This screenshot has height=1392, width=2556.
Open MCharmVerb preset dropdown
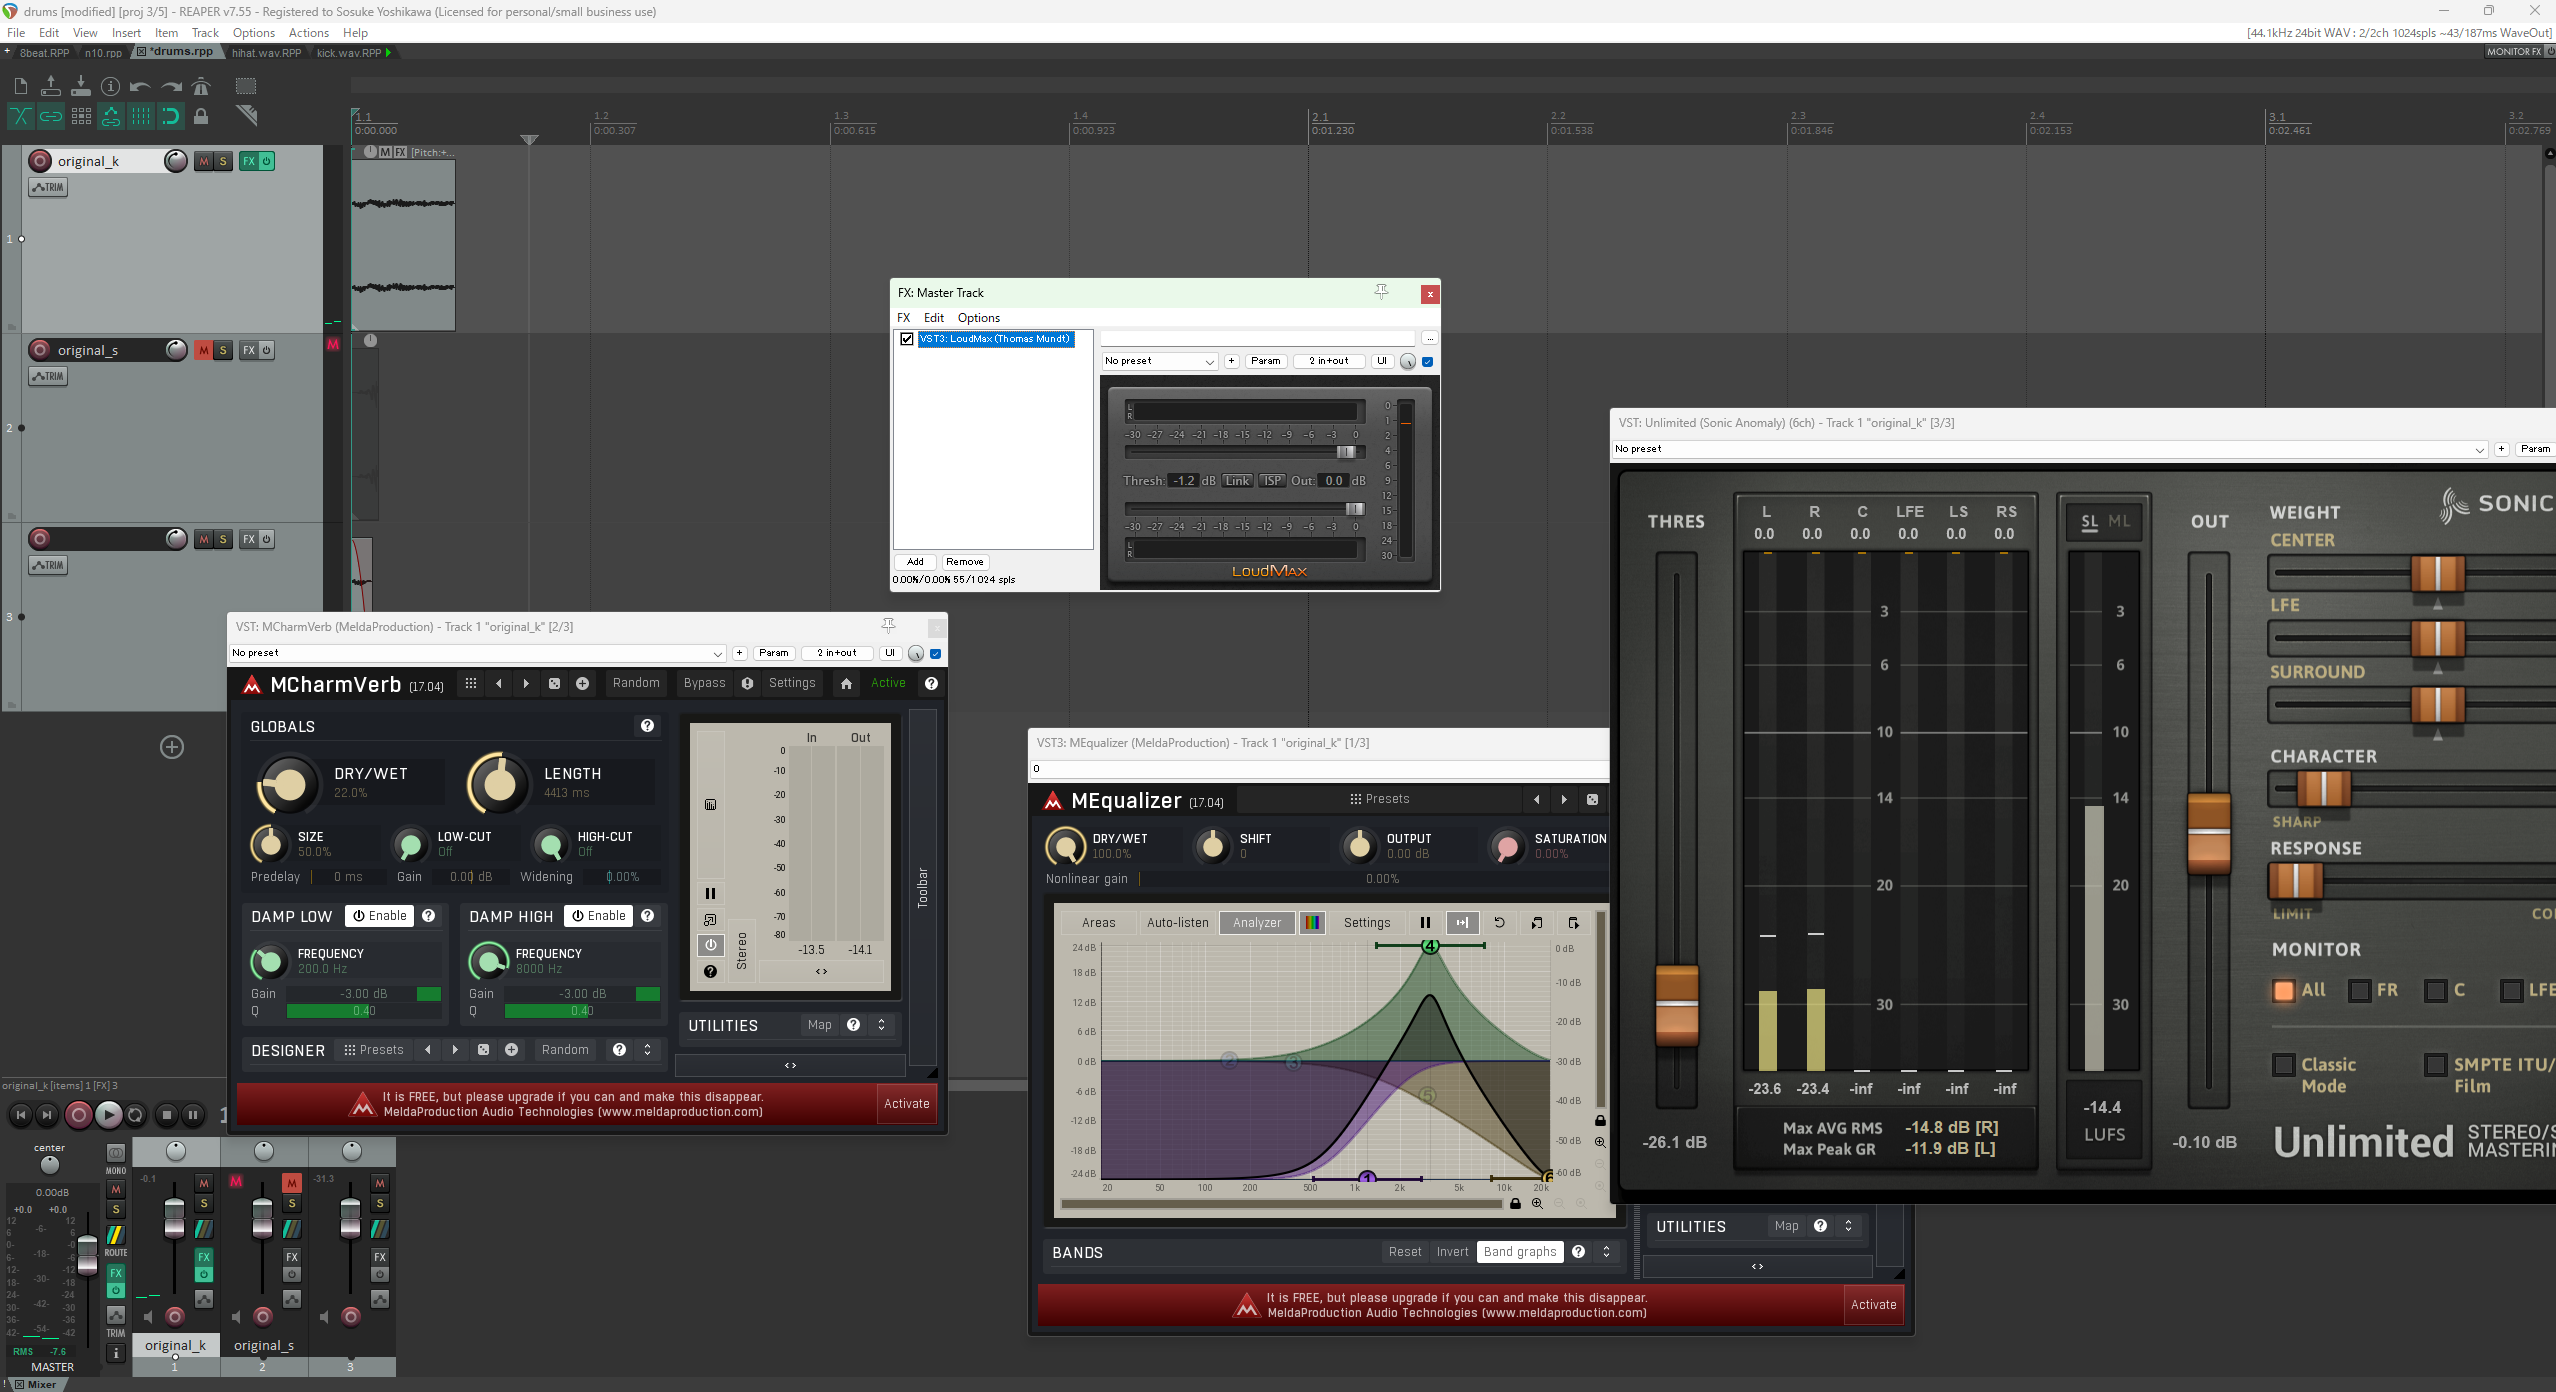click(477, 653)
